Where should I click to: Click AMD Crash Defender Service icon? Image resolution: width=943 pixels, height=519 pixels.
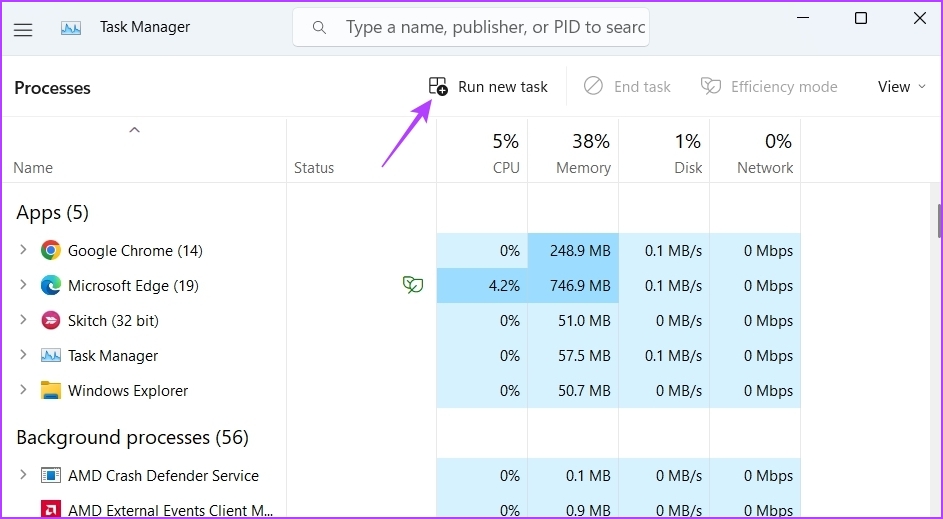(51, 475)
